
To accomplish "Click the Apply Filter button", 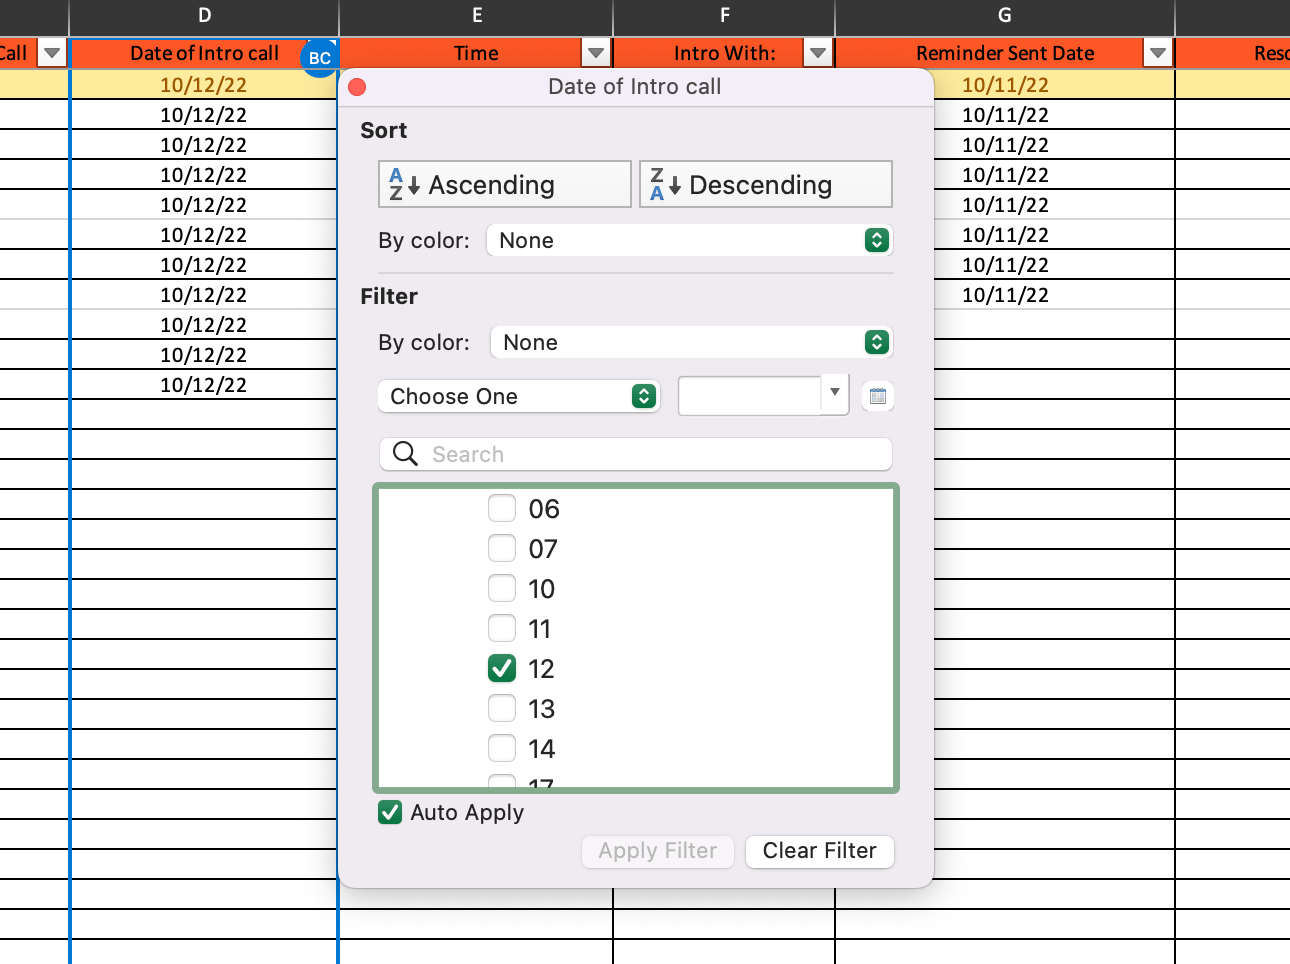I will (x=658, y=851).
